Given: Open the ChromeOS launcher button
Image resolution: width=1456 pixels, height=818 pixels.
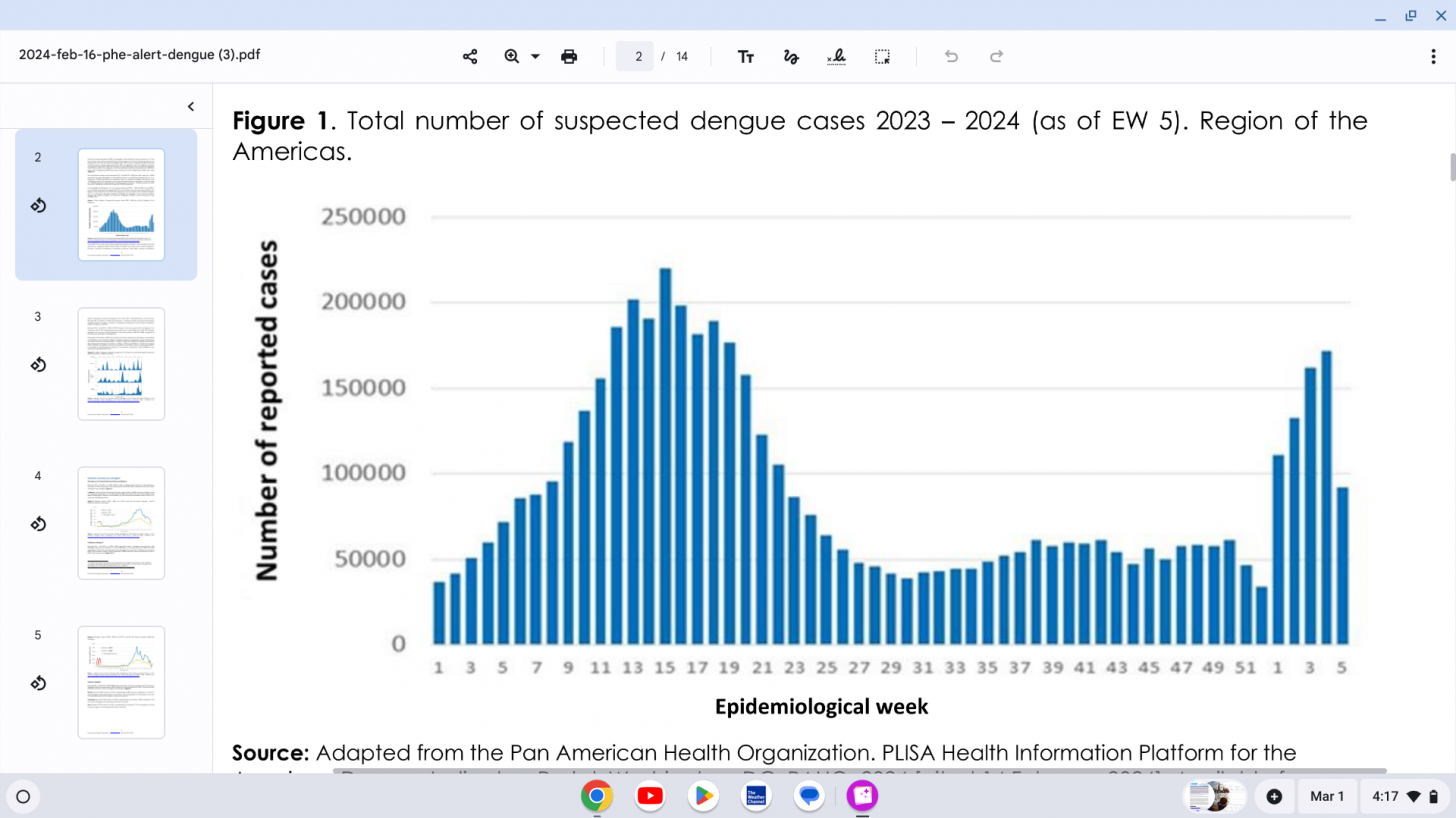Looking at the screenshot, I should click(23, 797).
